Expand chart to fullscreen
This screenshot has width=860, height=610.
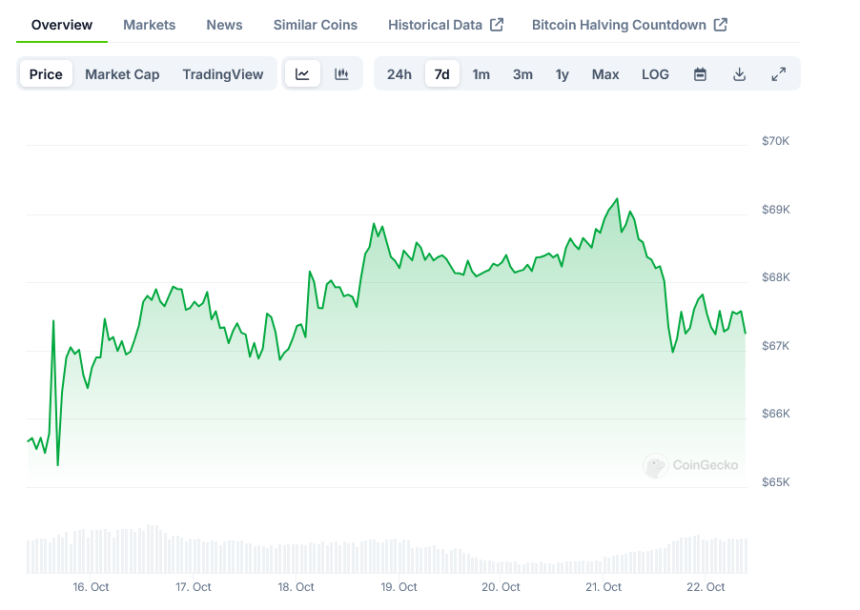coord(778,74)
